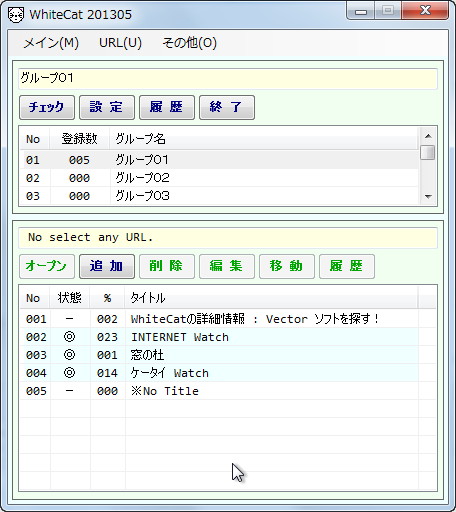Click the 005 number cell in URL list
Image resolution: width=456 pixels, height=512 pixels.
(36, 391)
